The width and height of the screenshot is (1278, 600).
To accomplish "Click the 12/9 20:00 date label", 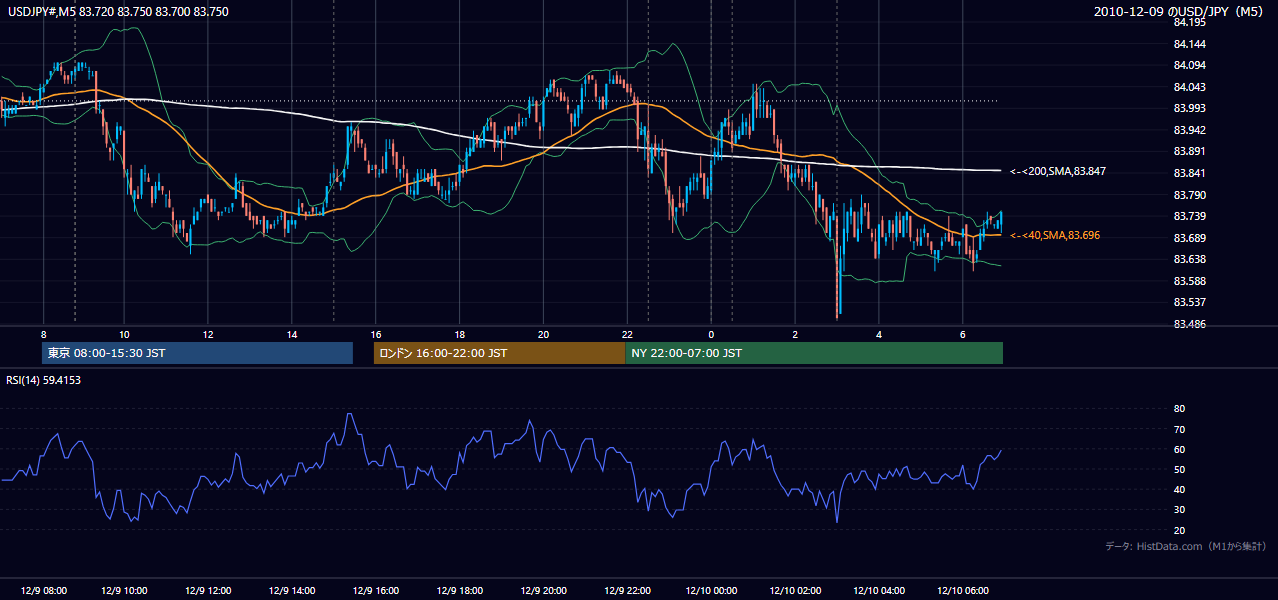I will tap(542, 590).
